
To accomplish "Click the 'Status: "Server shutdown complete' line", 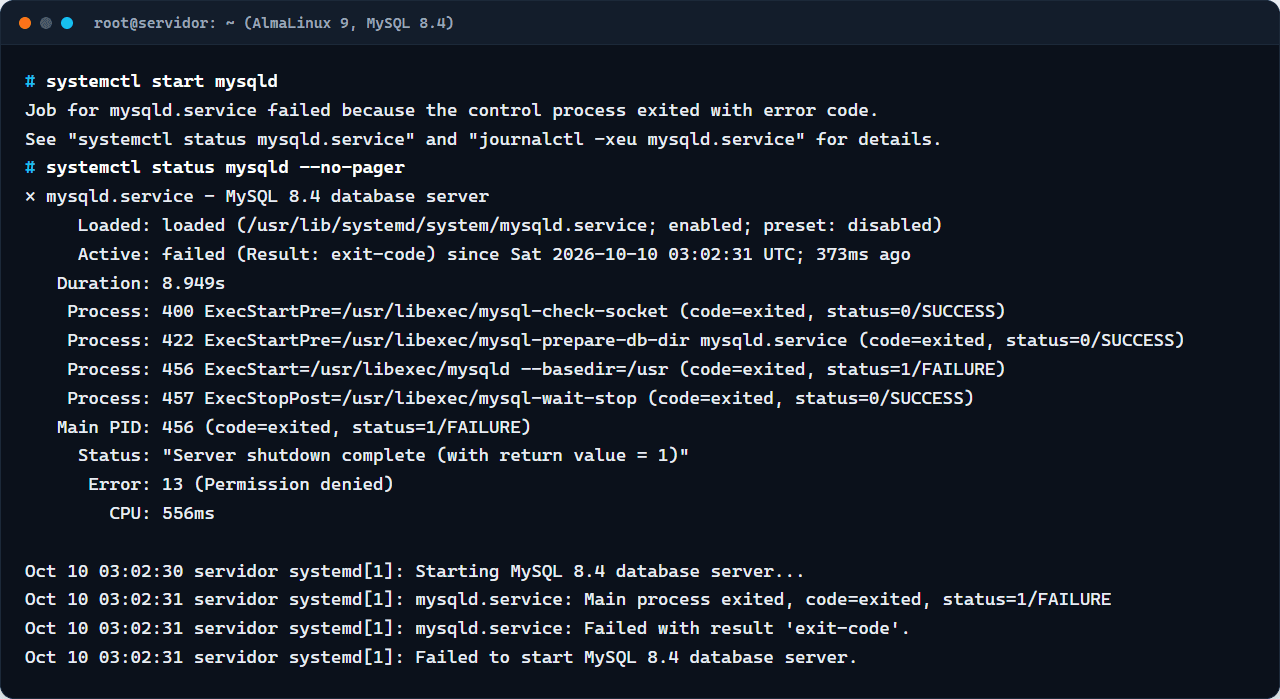I will (383, 456).
